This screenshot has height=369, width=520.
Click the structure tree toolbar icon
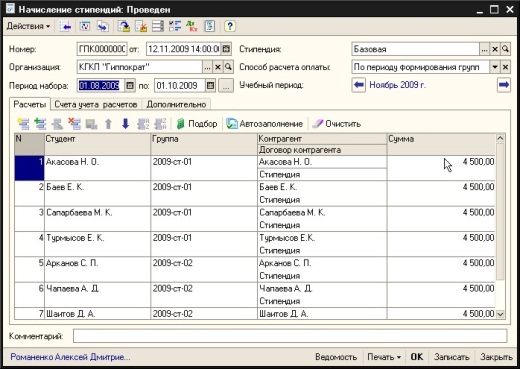pyautogui.click(x=175, y=26)
